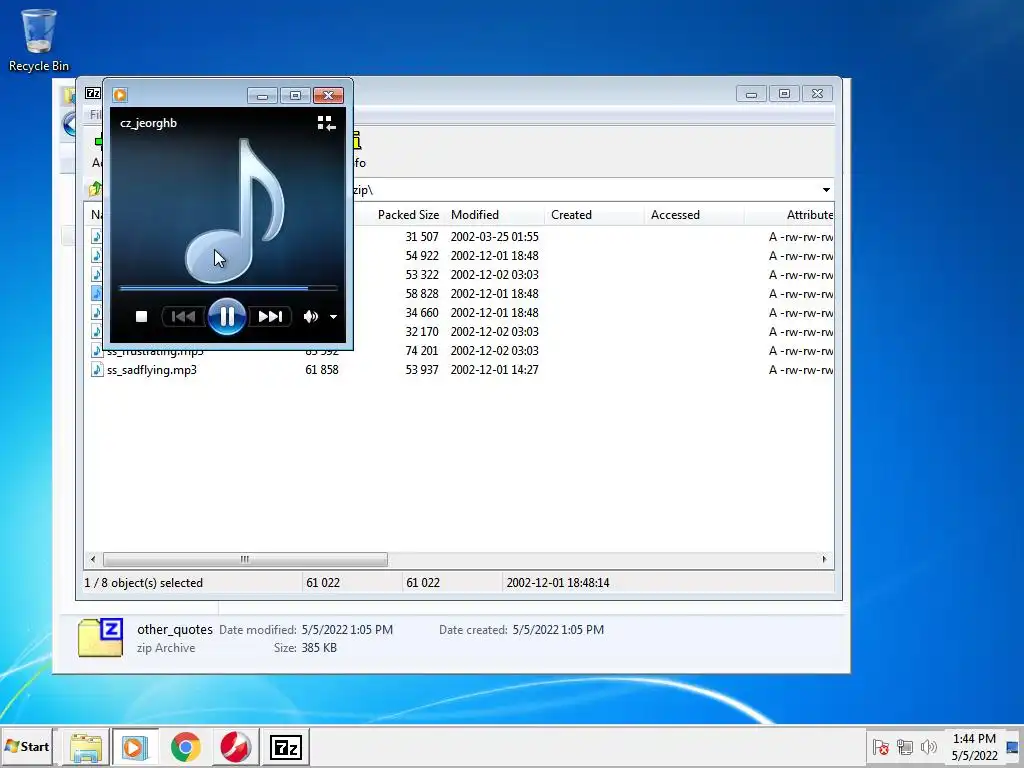The height and width of the screenshot is (768, 1024).
Task: Open the Action Center flag icon
Action: point(880,746)
